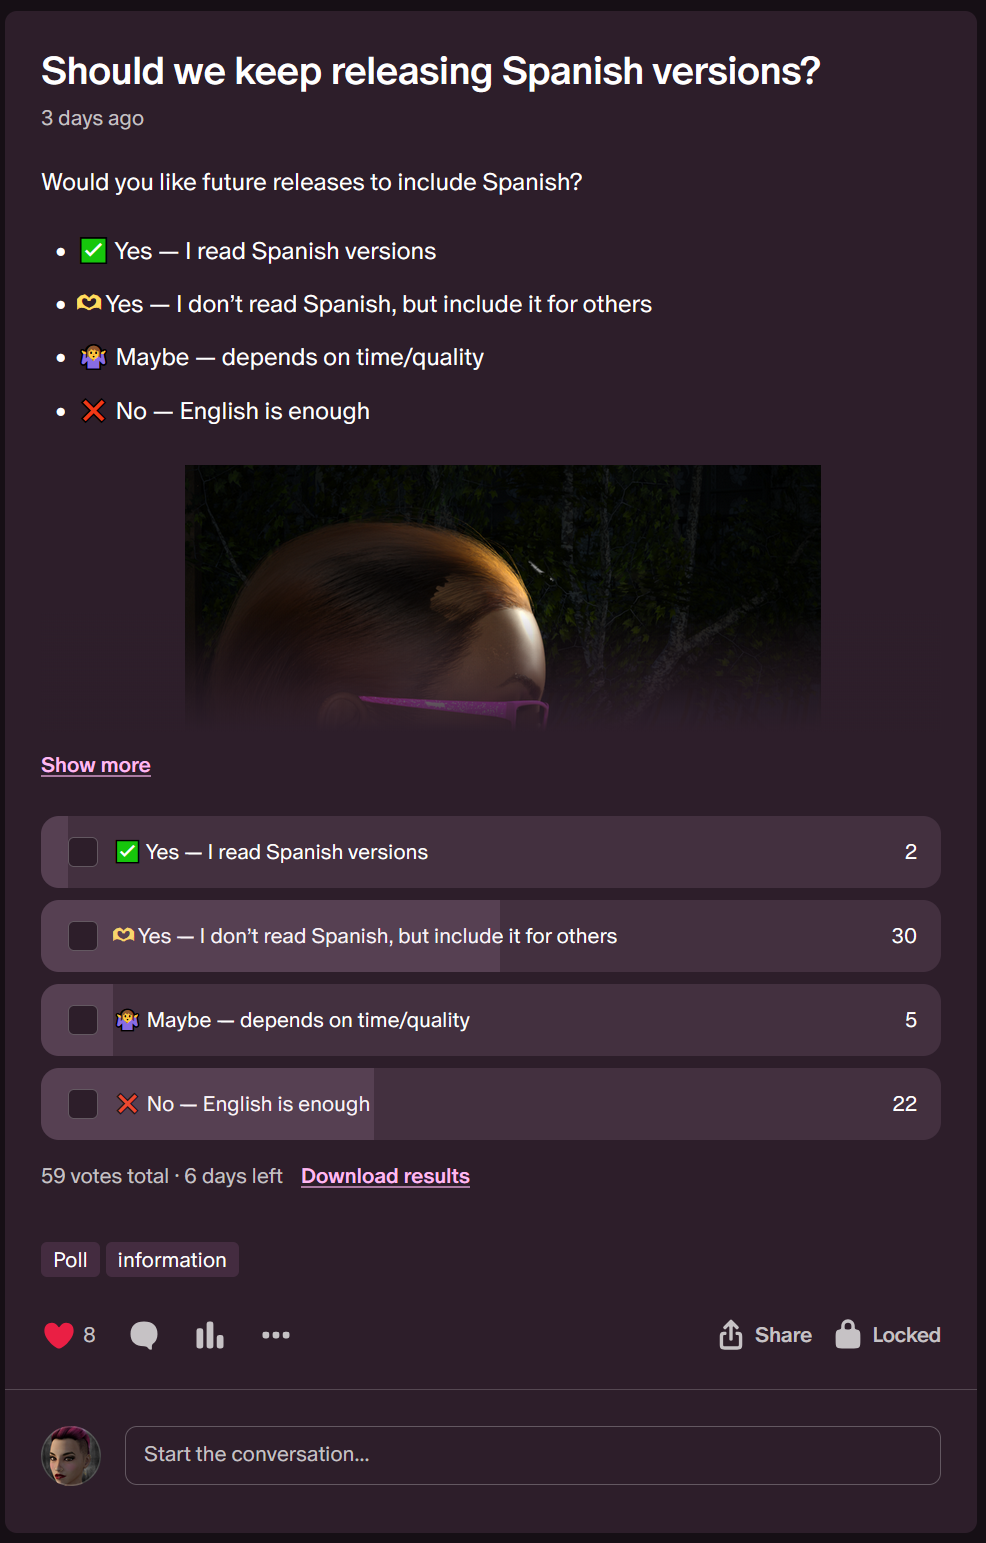The height and width of the screenshot is (1543, 986).
Task: Mark the 'No — English is enough' checkbox
Action: 83,1104
